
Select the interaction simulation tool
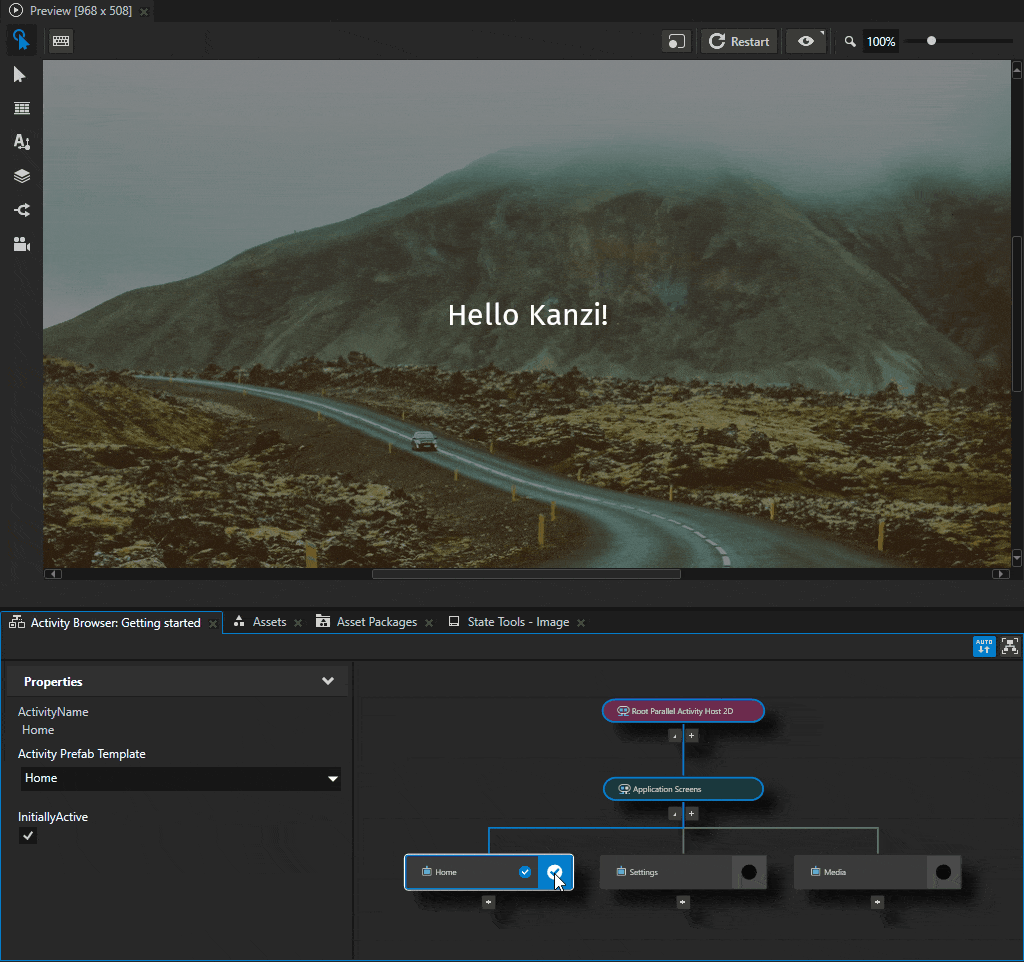[x=21, y=40]
